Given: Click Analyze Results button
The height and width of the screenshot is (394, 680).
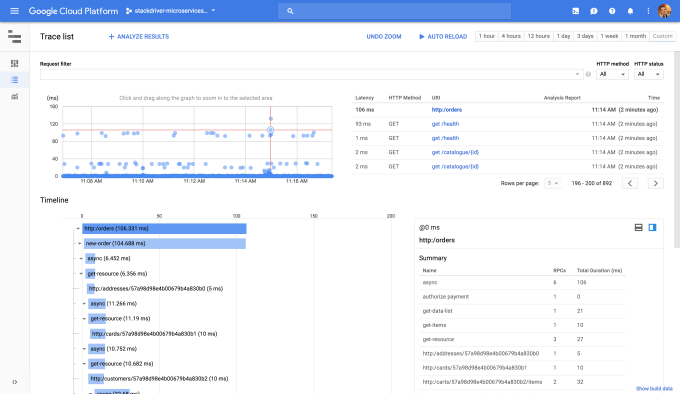Looking at the screenshot, I should pos(139,37).
